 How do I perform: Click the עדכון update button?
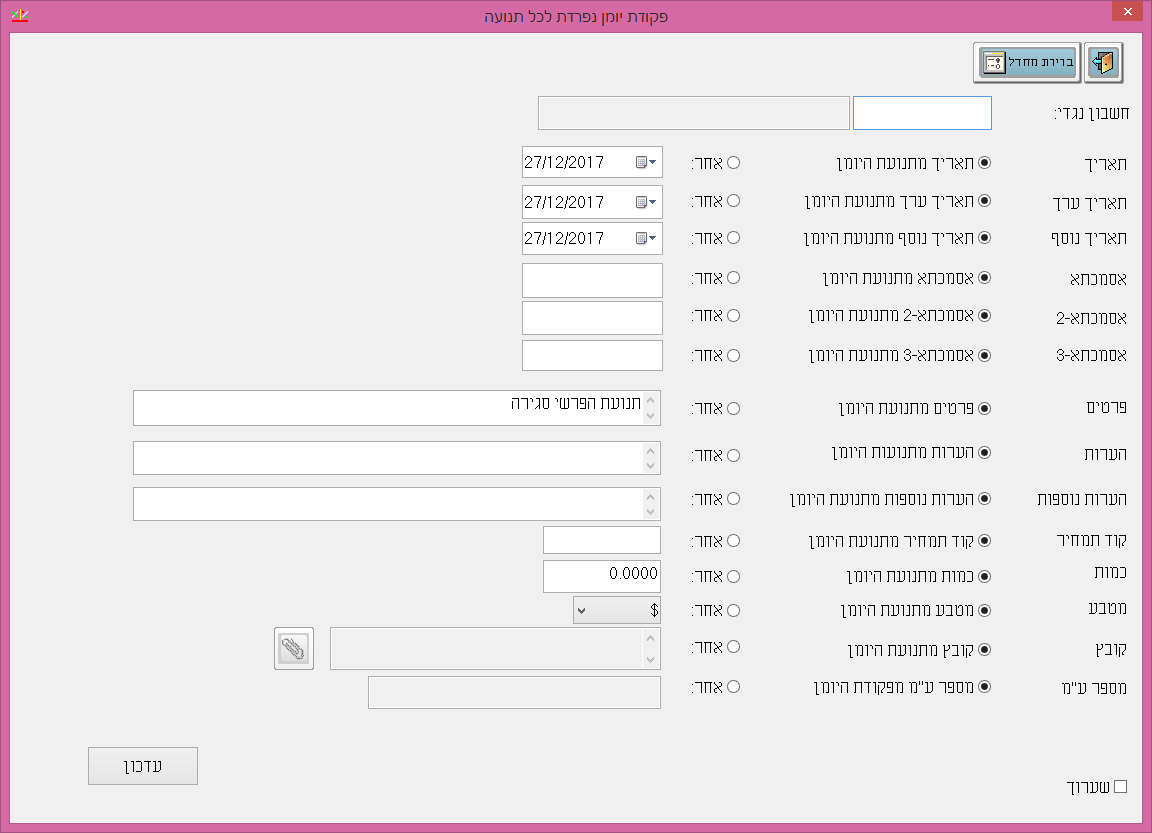[x=143, y=766]
